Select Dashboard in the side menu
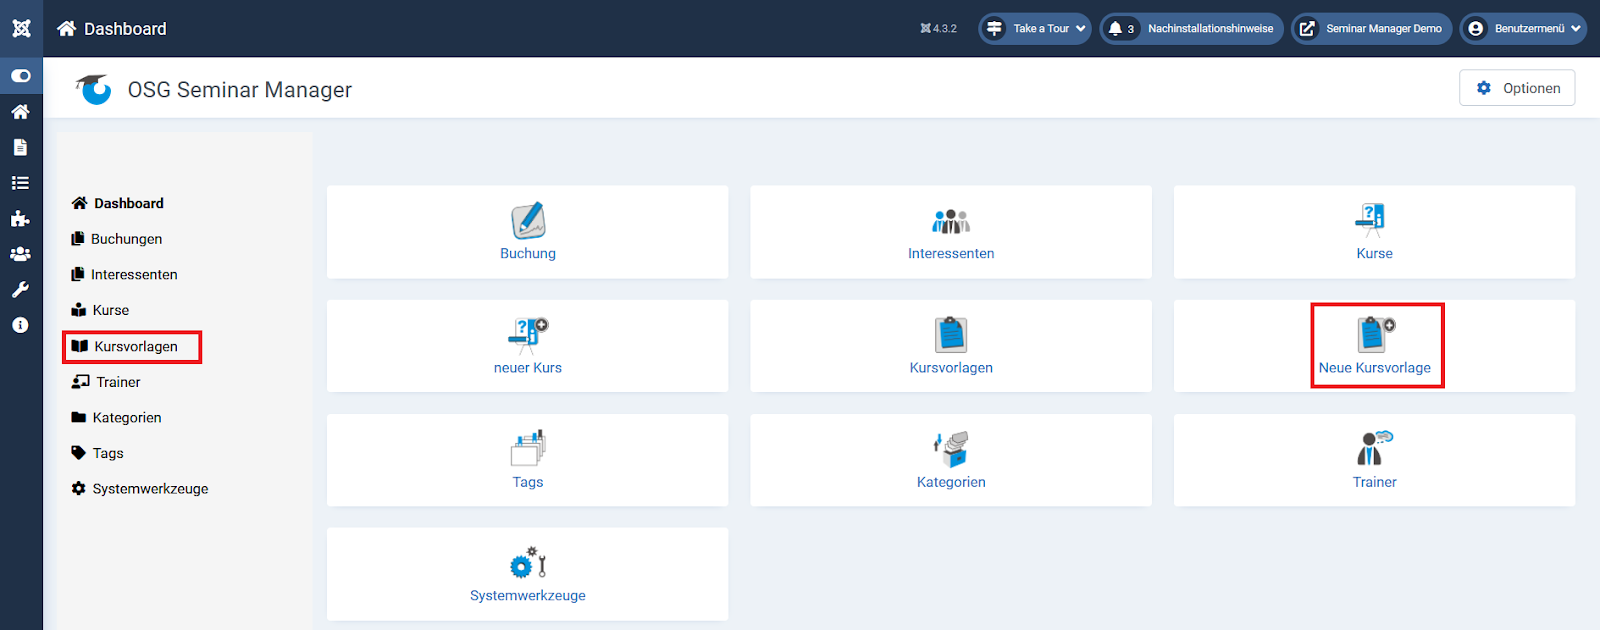 coord(118,203)
